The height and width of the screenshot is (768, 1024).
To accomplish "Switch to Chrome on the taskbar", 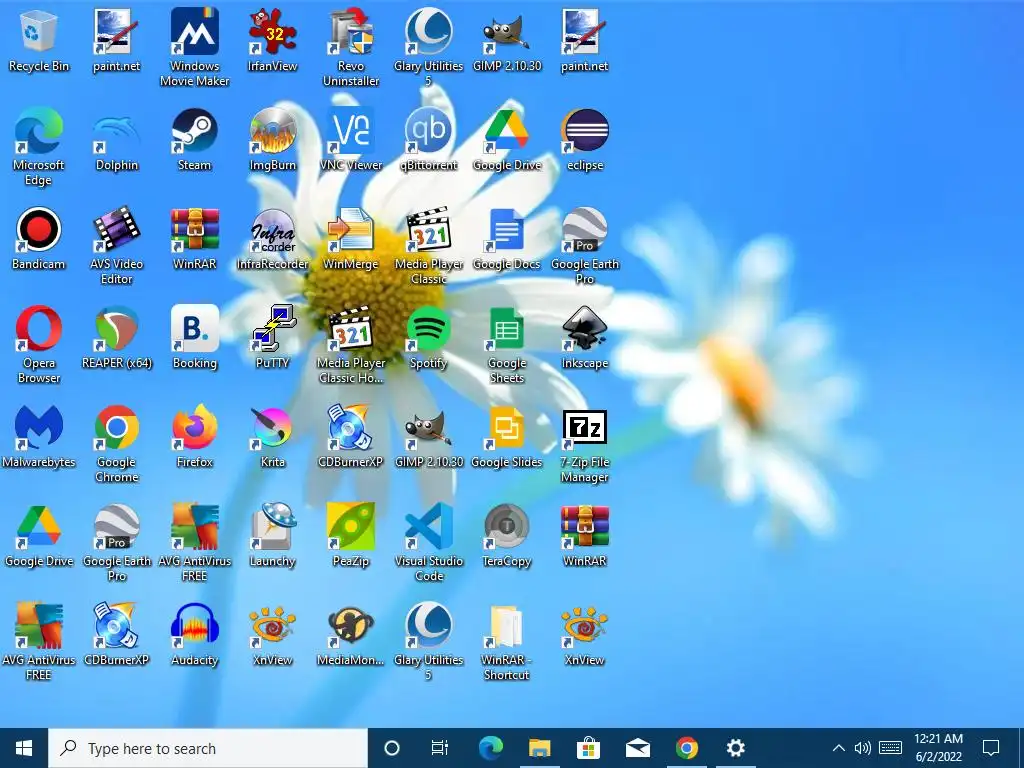I will 686,748.
